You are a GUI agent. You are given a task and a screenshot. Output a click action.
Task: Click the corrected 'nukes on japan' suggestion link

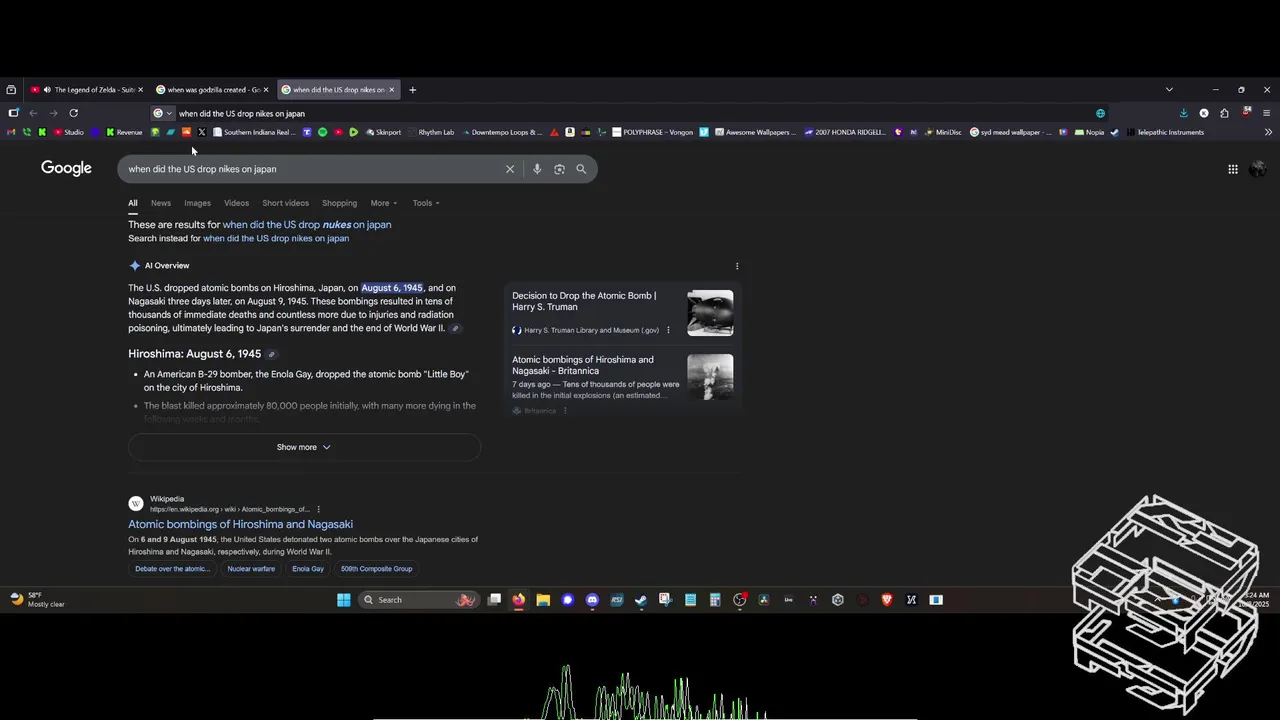(x=307, y=225)
